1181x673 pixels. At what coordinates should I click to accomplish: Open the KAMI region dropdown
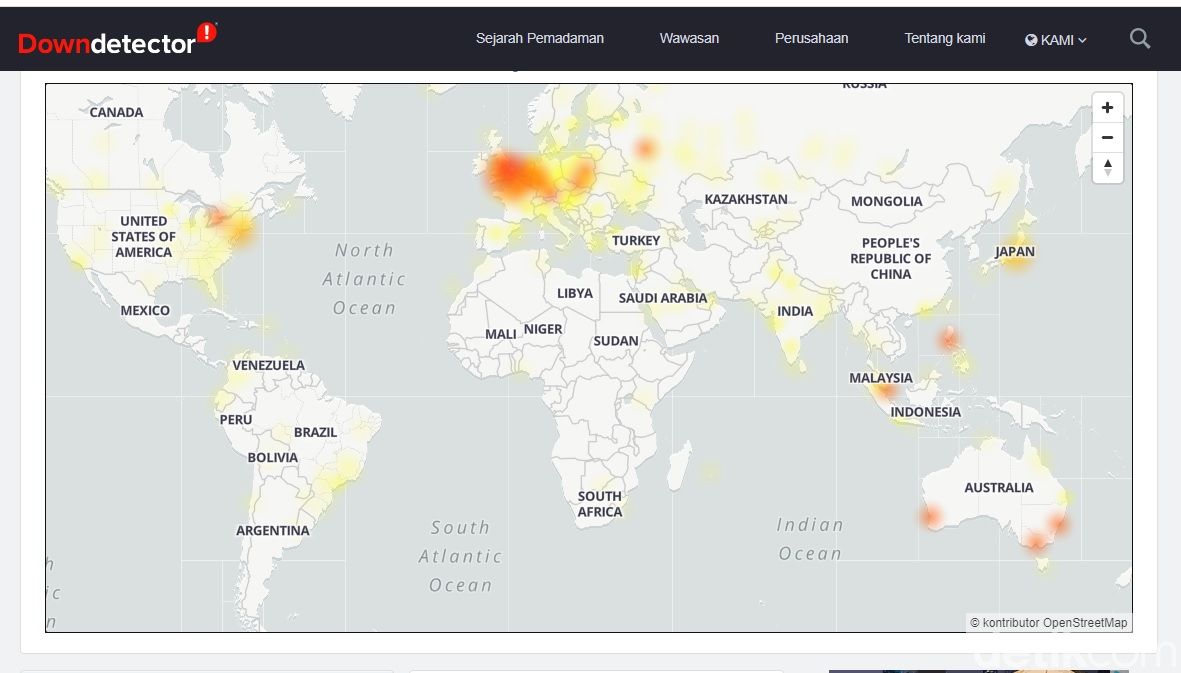coord(1055,40)
